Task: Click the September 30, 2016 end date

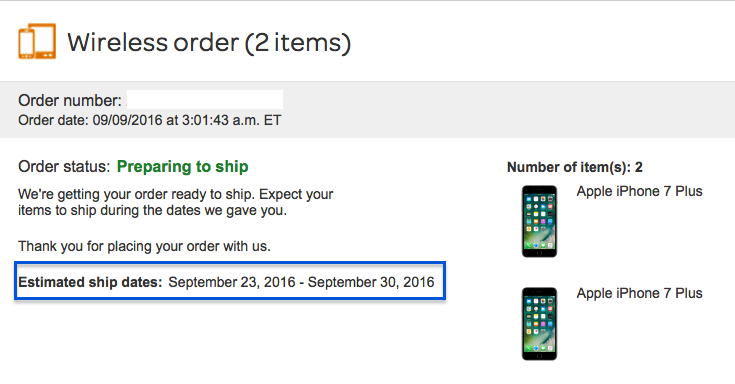Action: [371, 282]
